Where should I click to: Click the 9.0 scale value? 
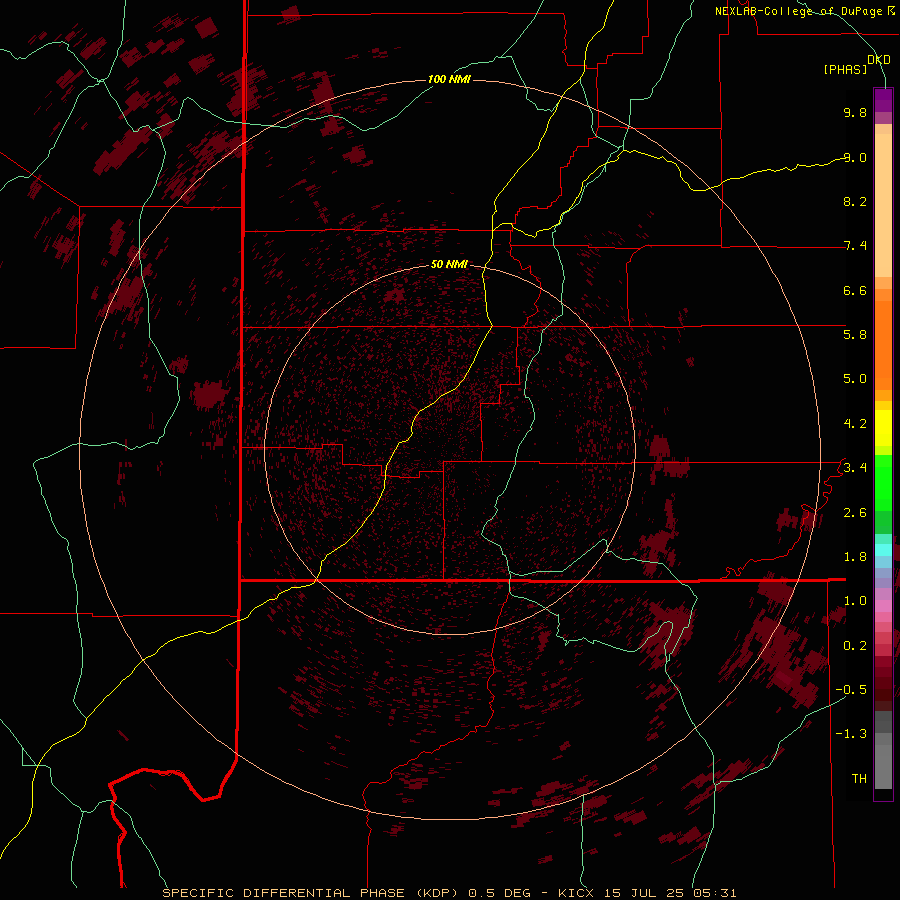tap(855, 157)
